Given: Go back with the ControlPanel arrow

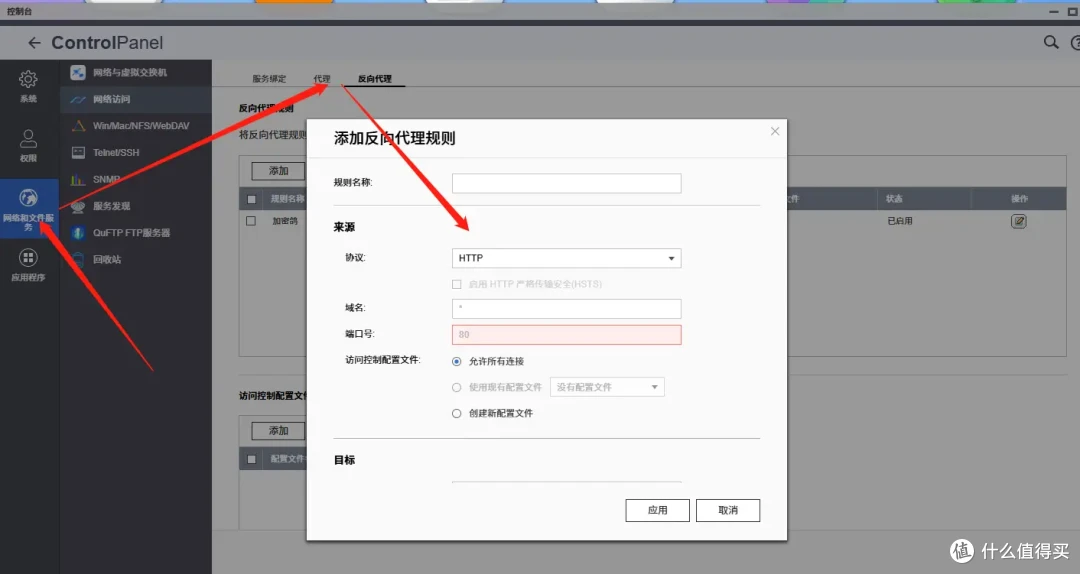Looking at the screenshot, I should 34,43.
